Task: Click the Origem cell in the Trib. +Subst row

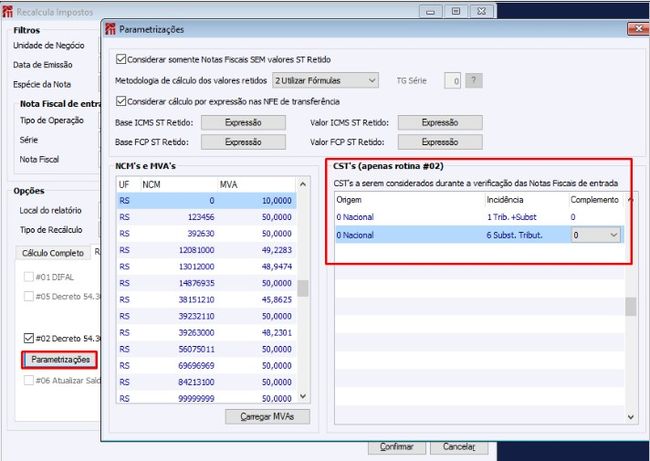Action: [355, 217]
